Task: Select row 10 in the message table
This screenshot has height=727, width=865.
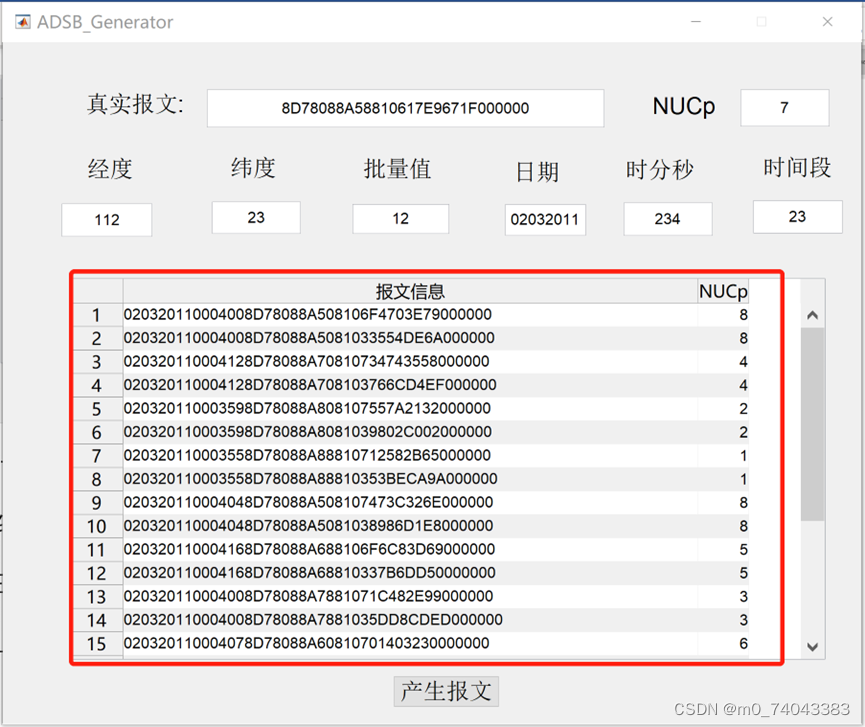Action: click(400, 525)
